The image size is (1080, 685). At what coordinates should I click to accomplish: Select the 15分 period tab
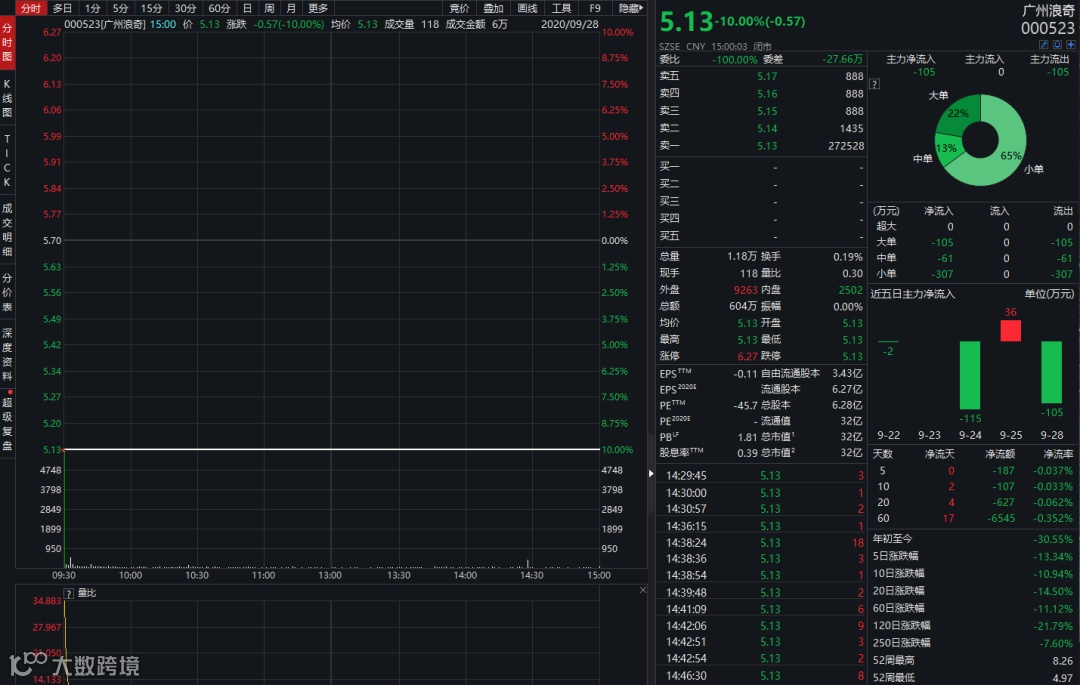point(152,8)
